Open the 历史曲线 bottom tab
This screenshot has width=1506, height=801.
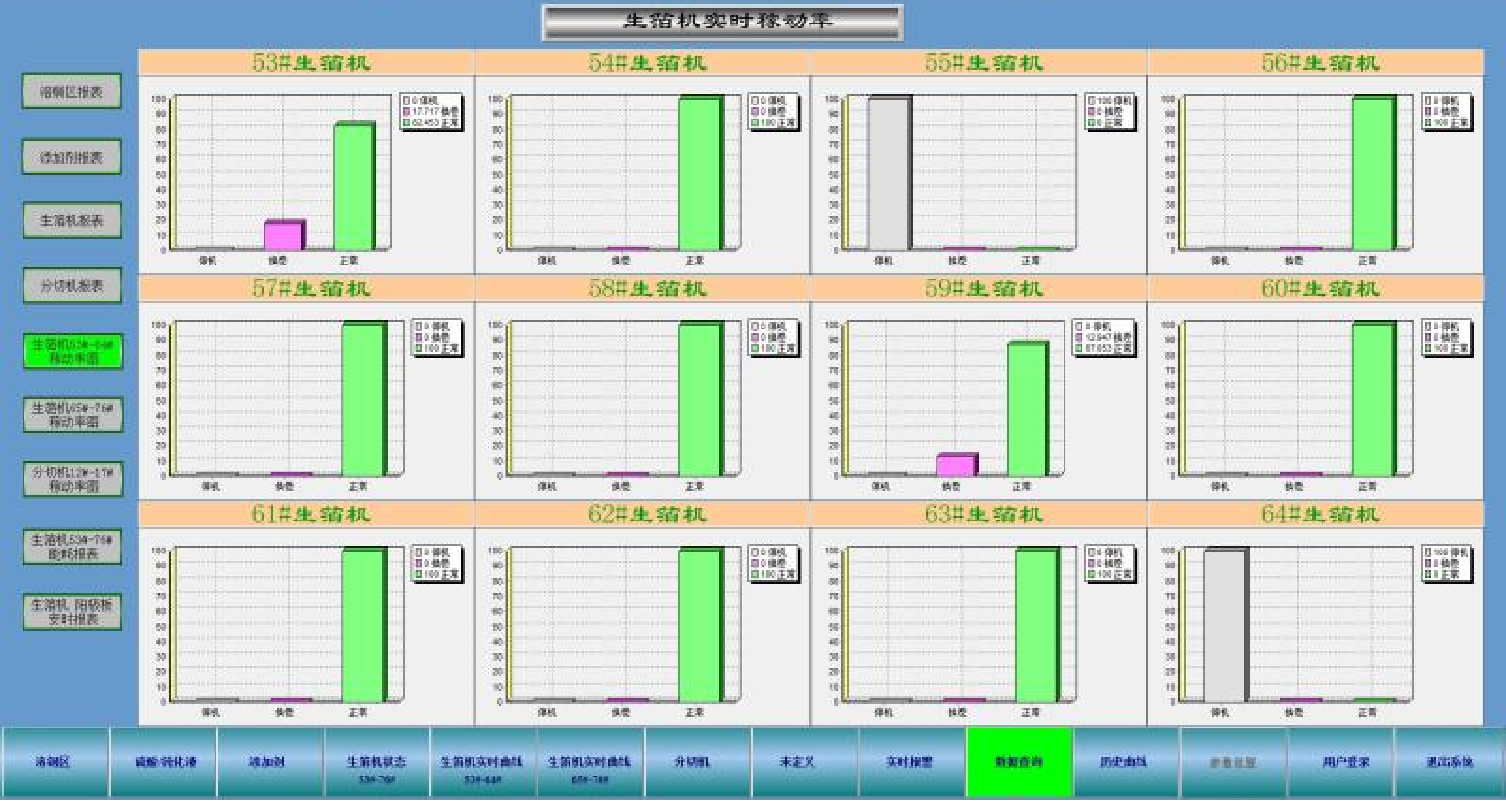point(1126,762)
